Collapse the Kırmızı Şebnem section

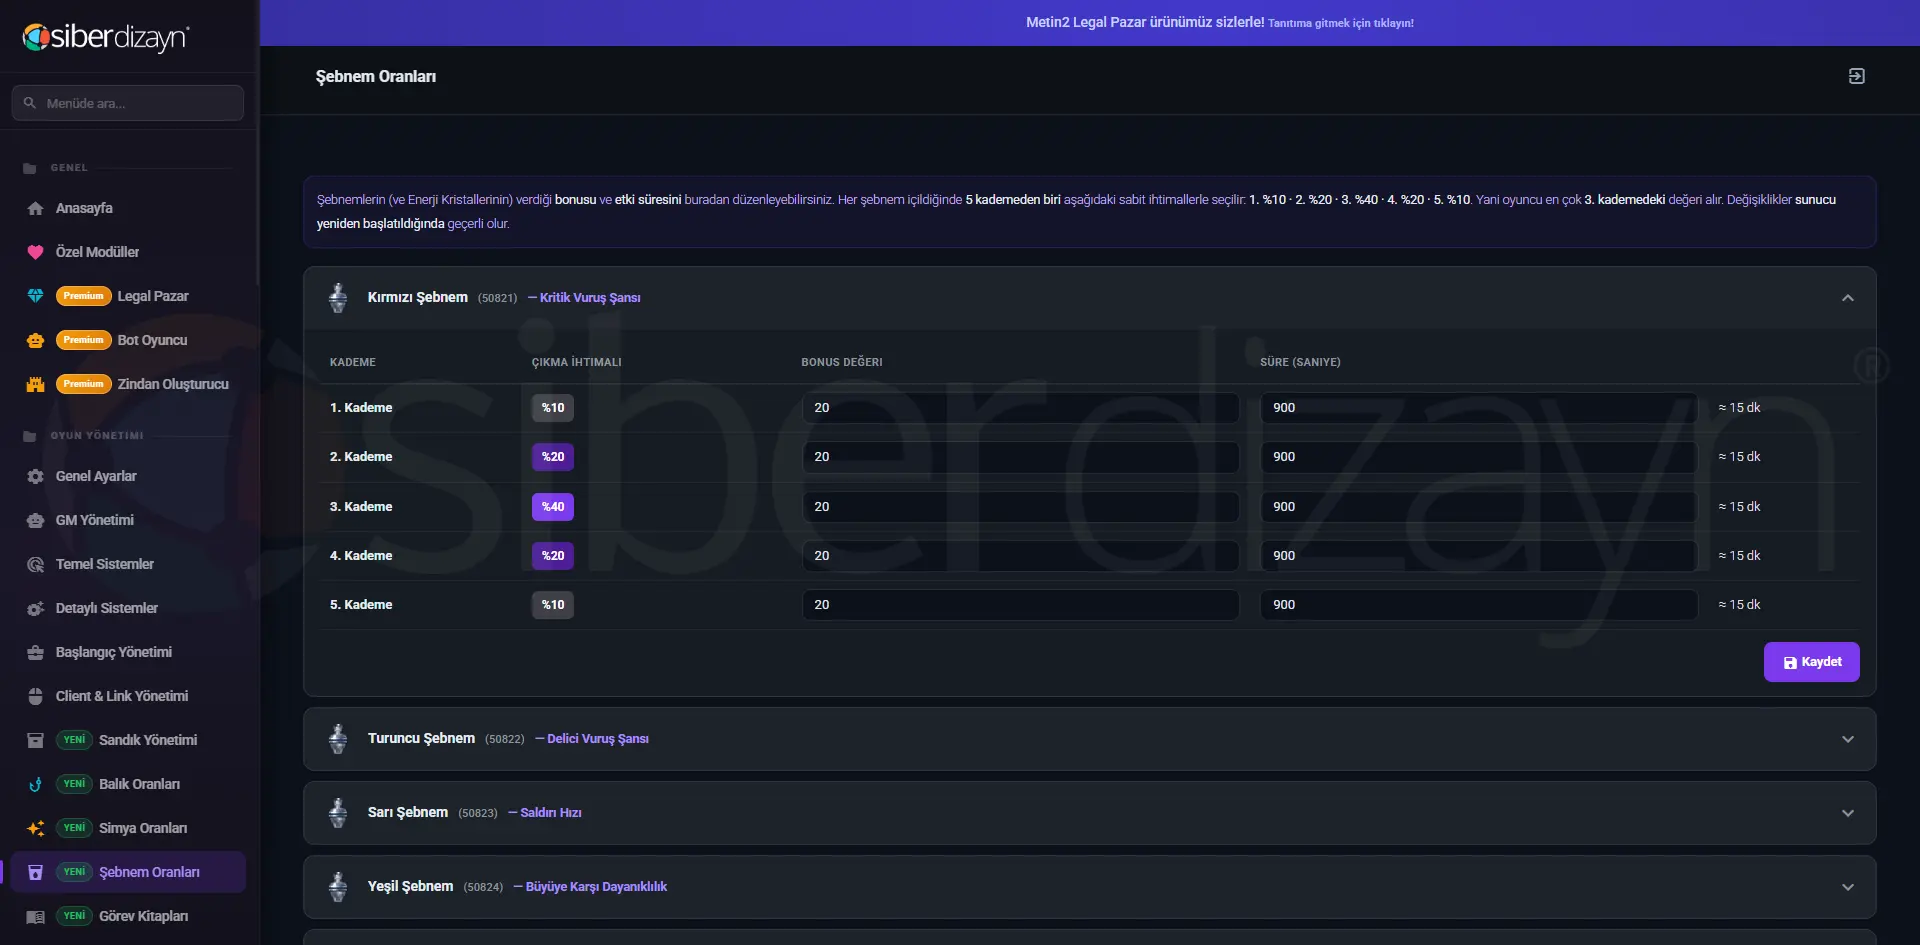click(x=1847, y=298)
